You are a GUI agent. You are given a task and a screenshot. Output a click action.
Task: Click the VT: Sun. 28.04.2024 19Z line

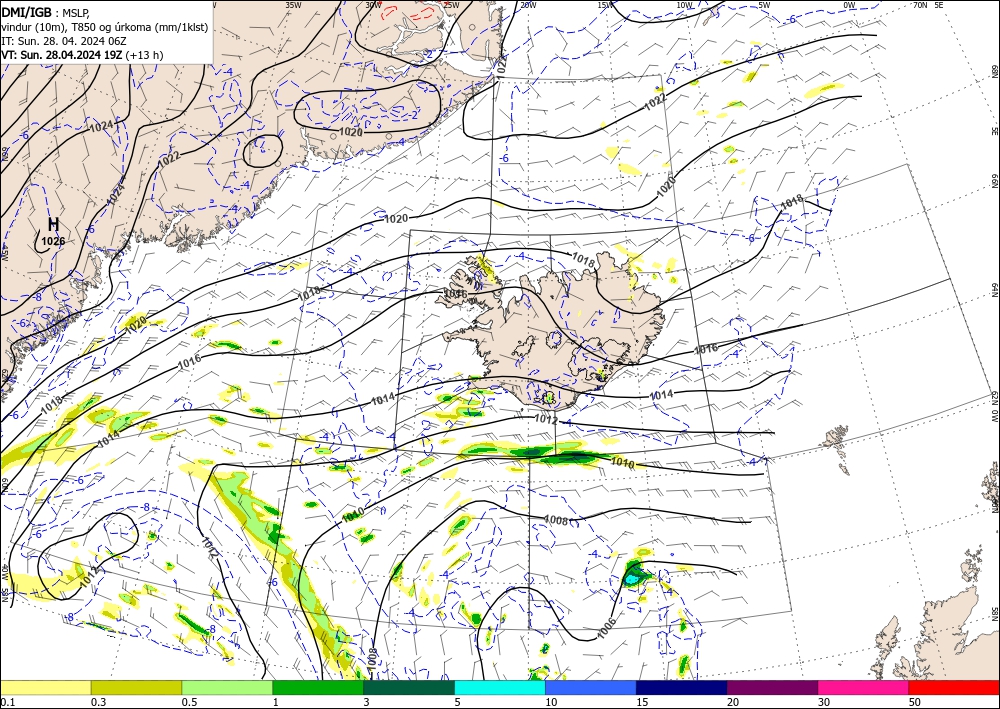pos(82,55)
